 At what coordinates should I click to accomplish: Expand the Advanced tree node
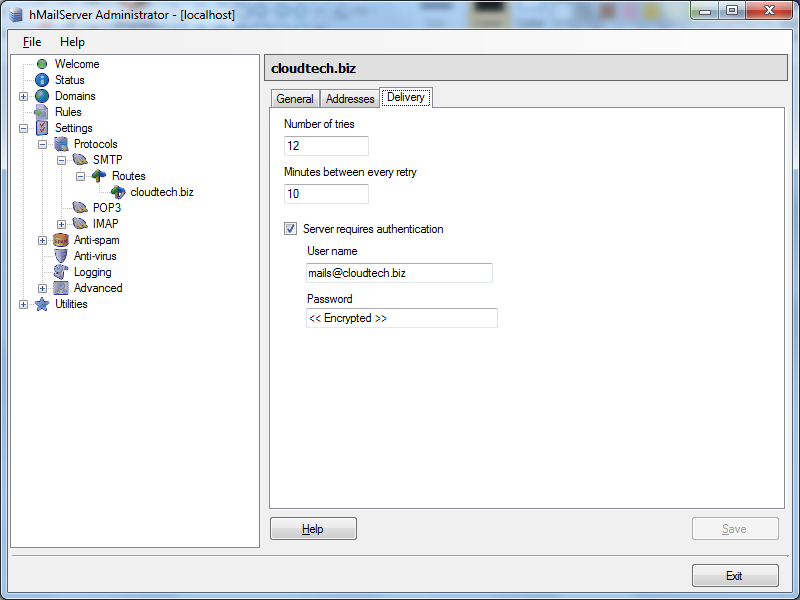(x=42, y=288)
